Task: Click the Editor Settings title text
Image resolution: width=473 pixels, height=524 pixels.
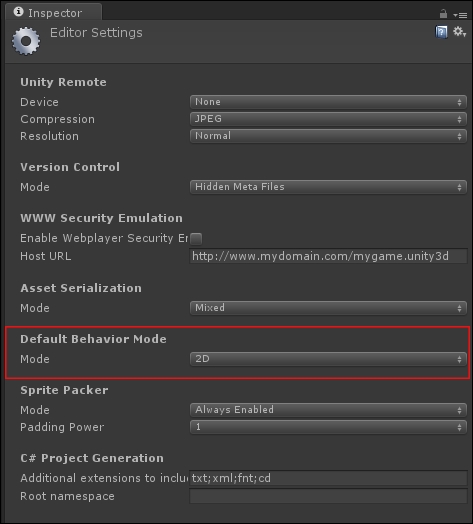Action: 96,33
